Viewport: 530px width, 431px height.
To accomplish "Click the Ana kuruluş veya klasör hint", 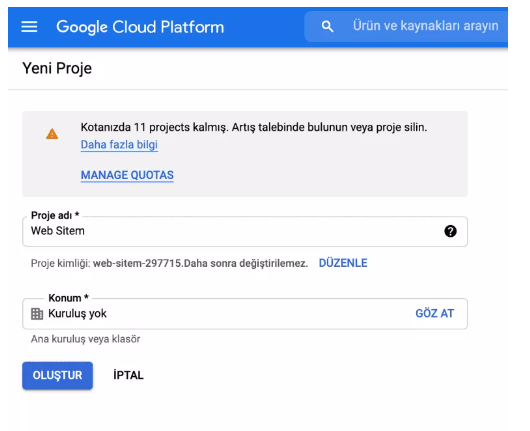I will point(86,339).
